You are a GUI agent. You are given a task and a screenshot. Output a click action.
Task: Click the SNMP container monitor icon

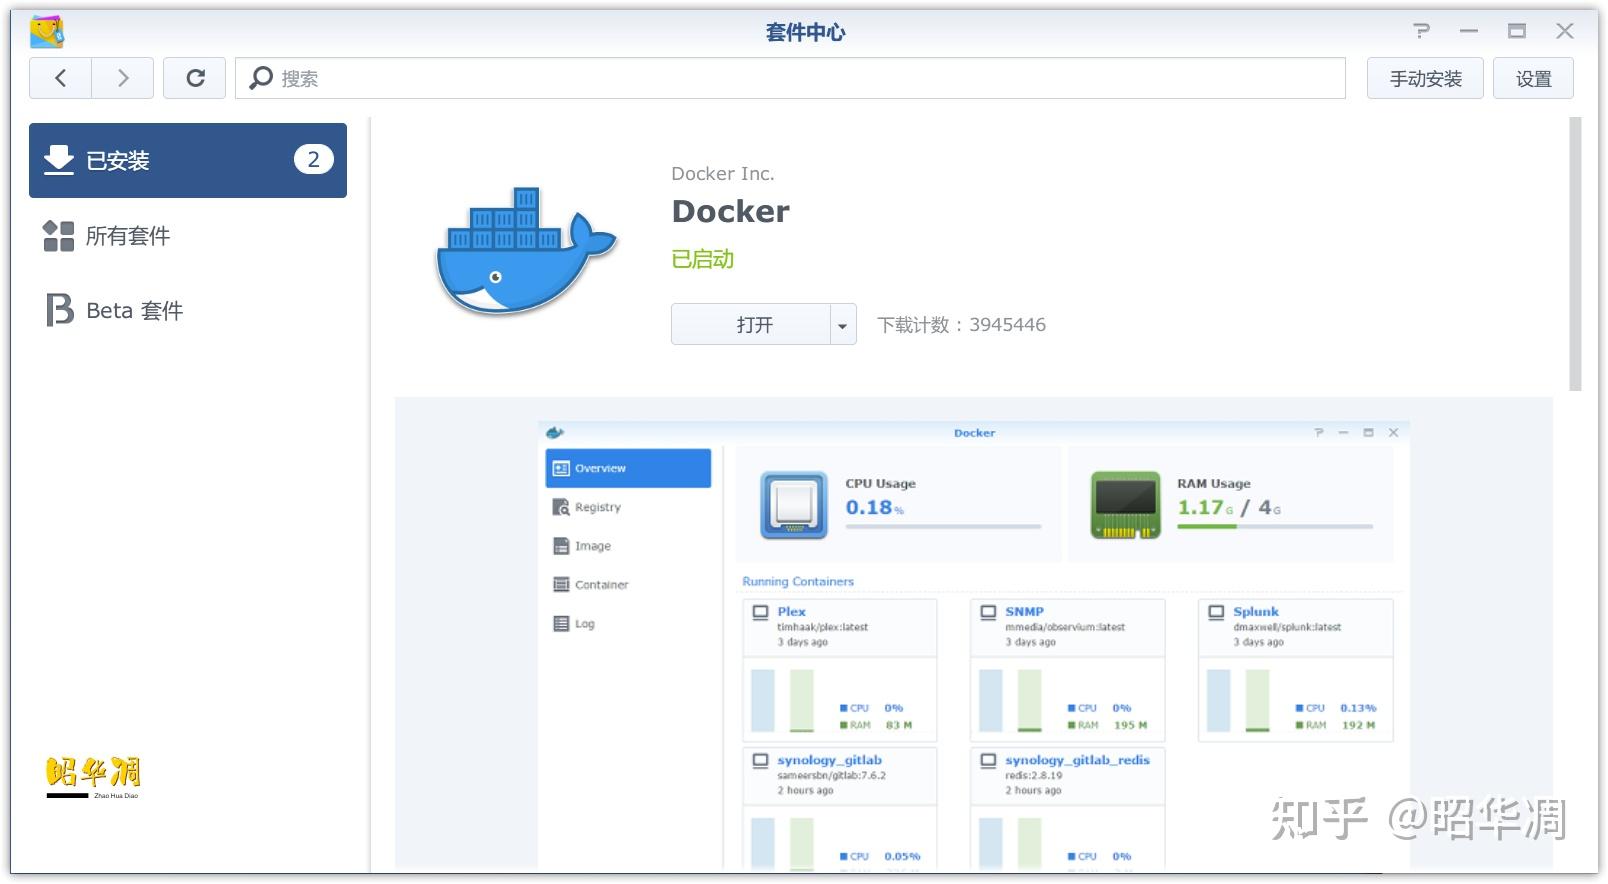(988, 612)
